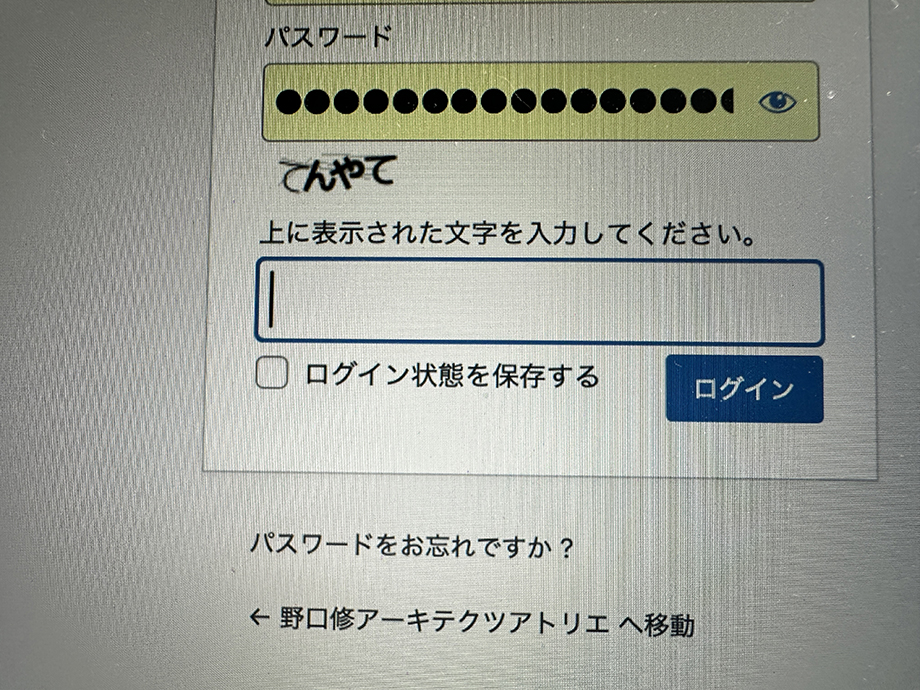Viewport: 920px width, 690px height.
Task: Click the question mark in the forgot-password link
Action: [x=566, y=549]
